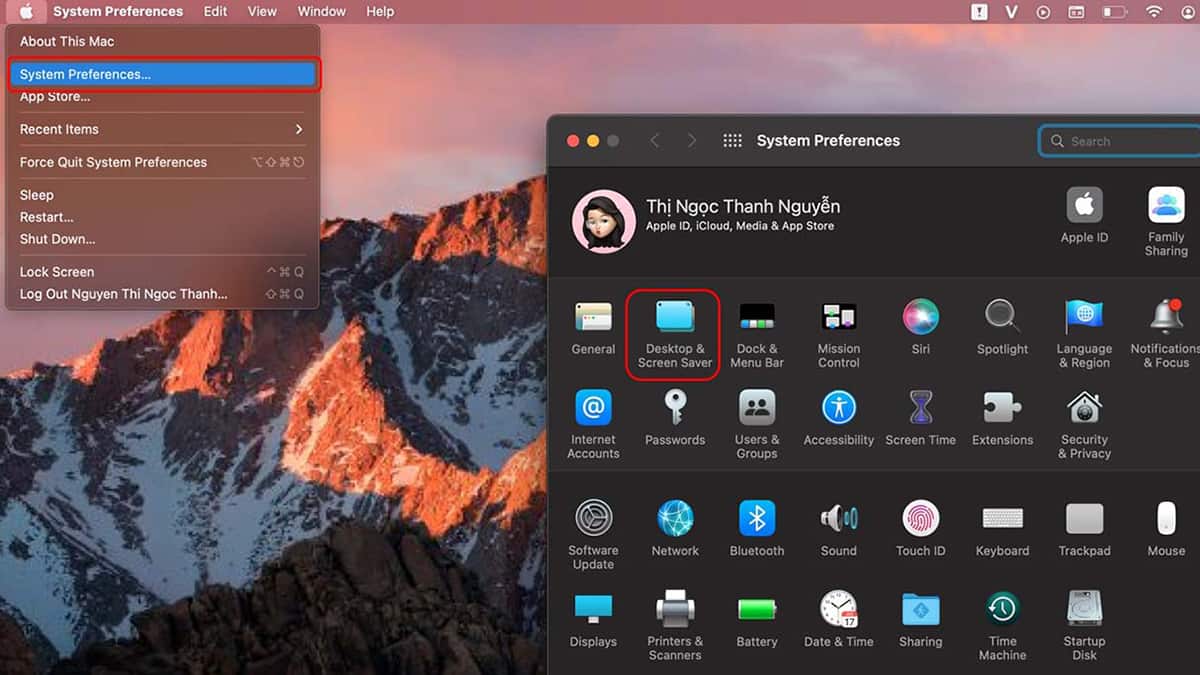Open the Window menu in menu bar

(321, 12)
